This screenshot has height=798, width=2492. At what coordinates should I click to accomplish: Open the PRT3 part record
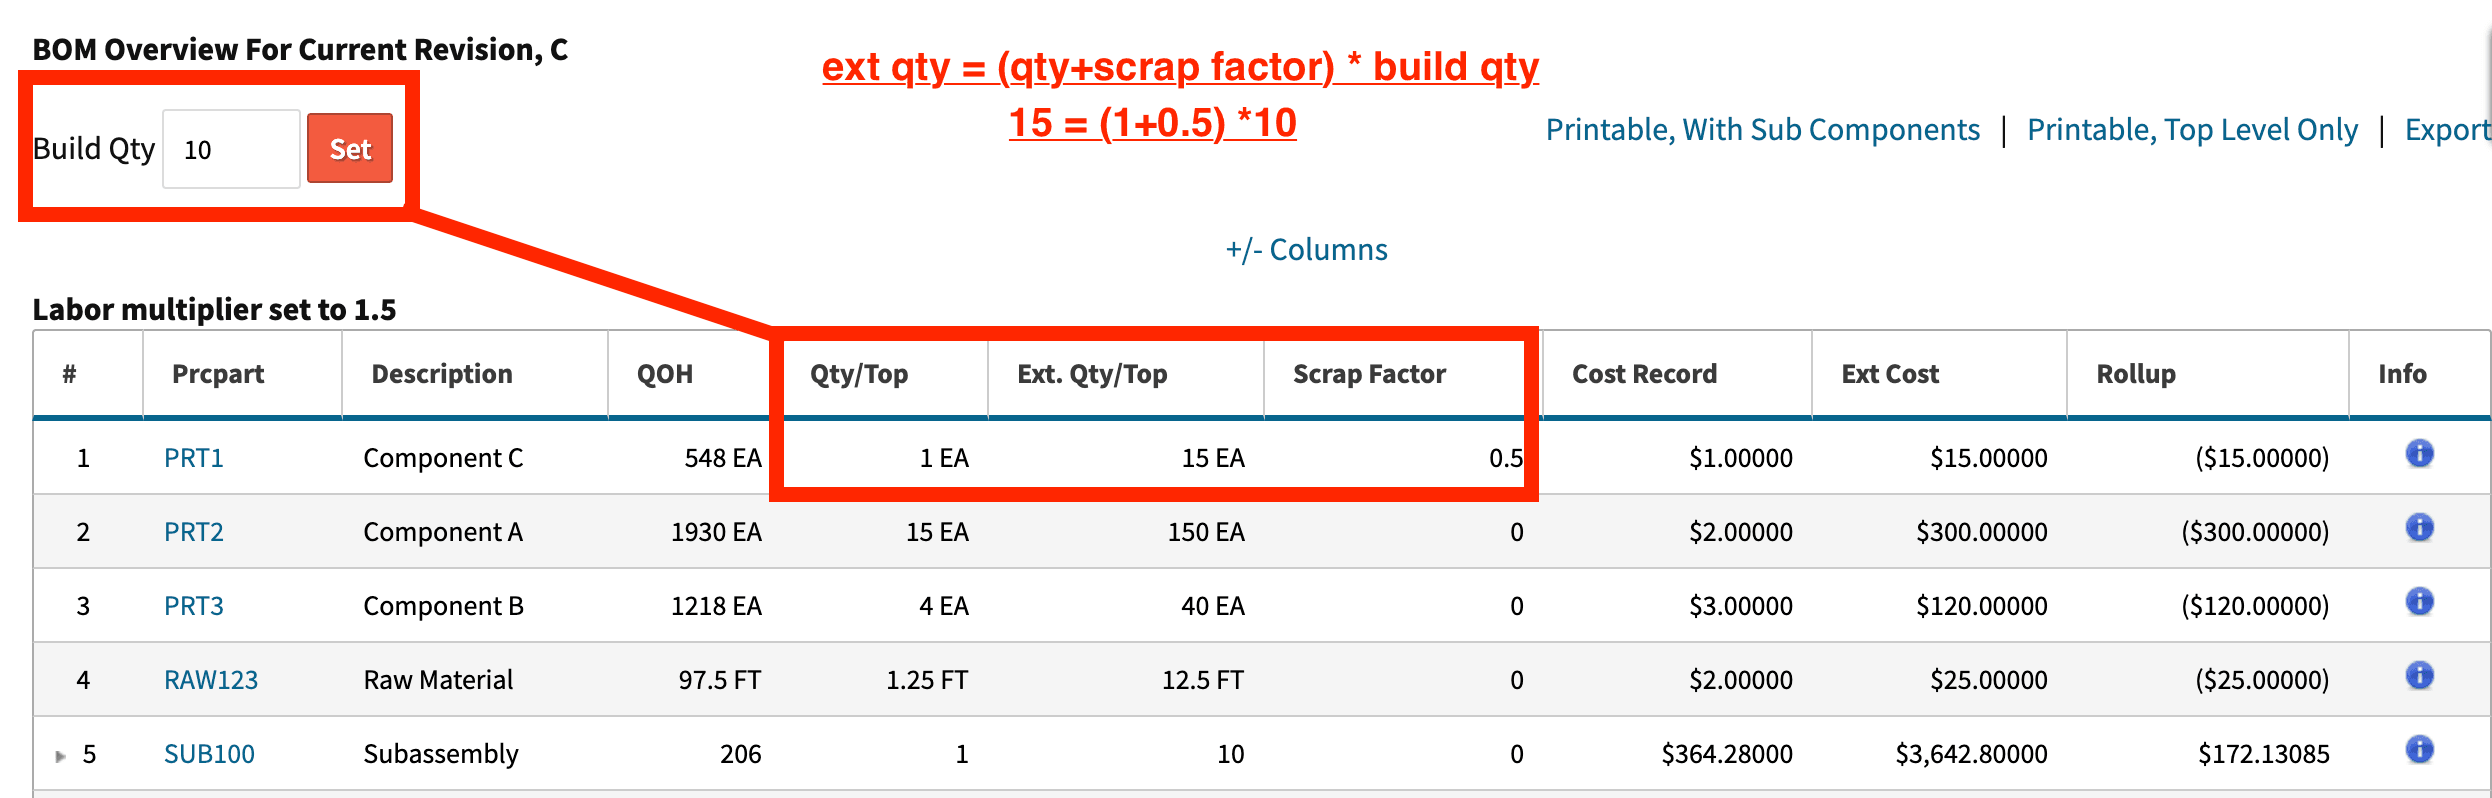193,605
